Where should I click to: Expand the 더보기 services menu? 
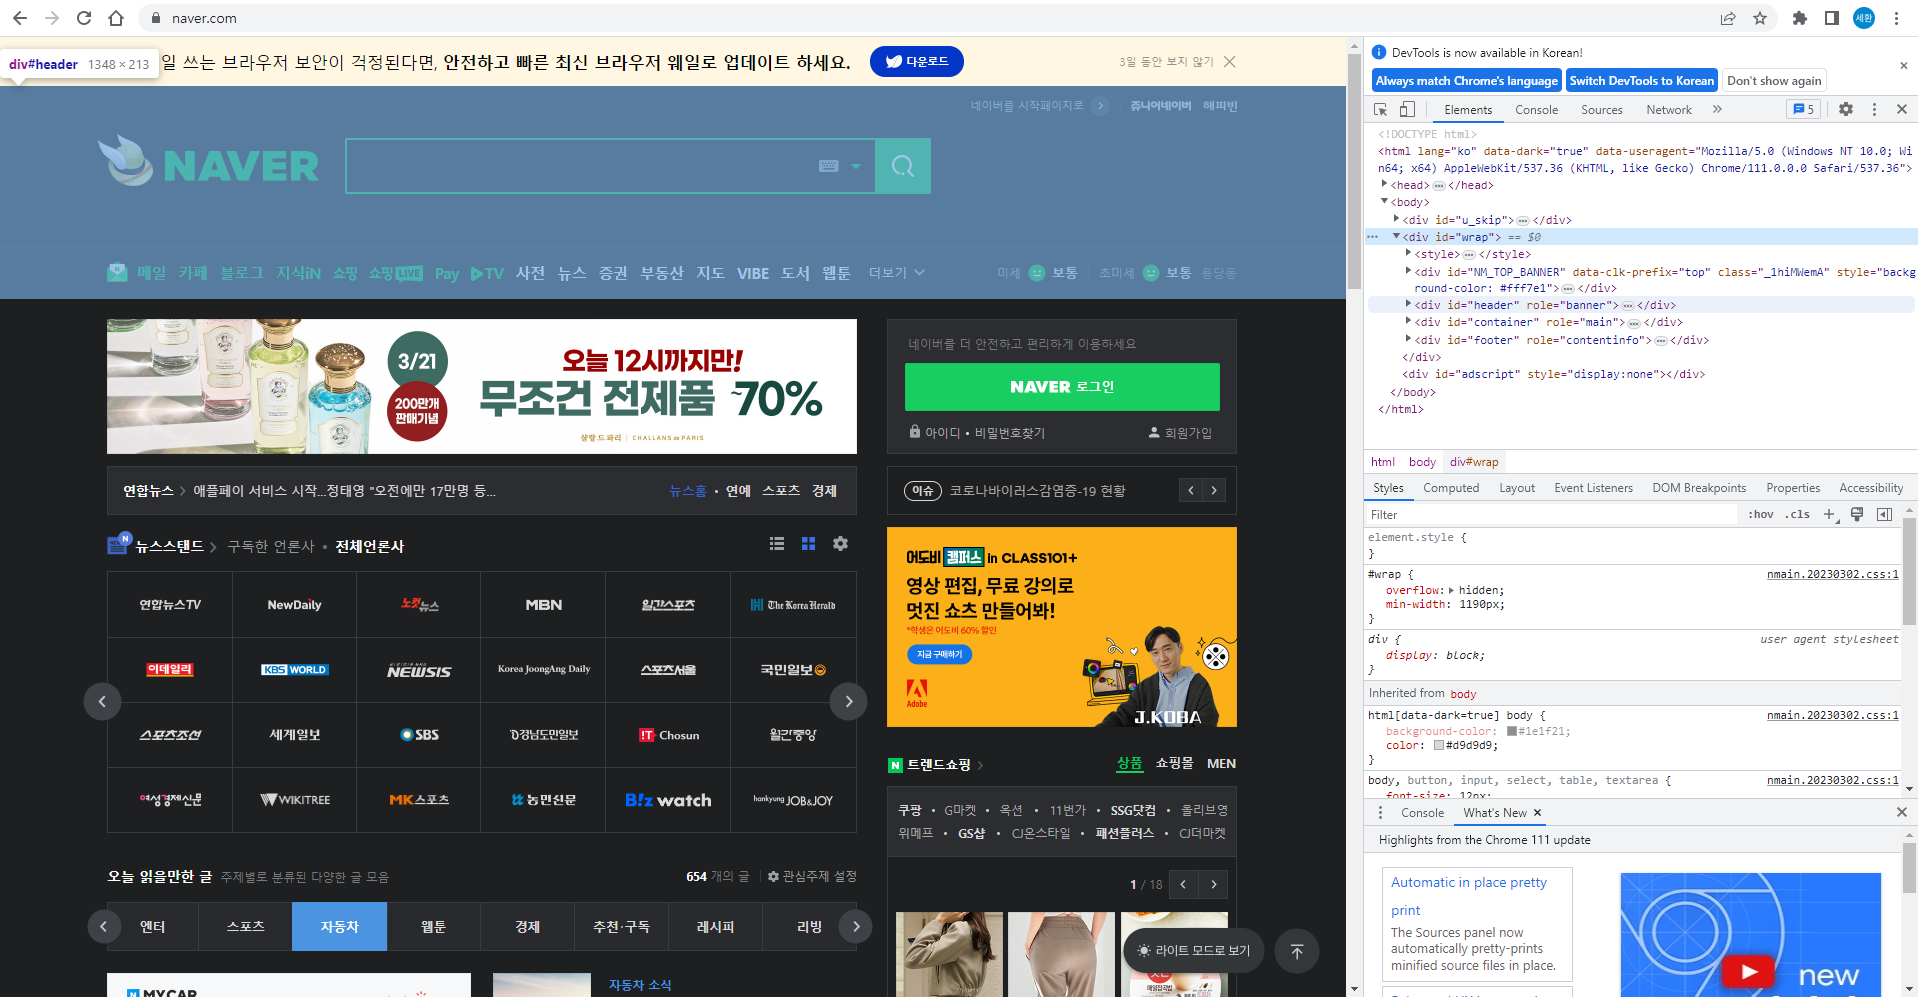897,273
